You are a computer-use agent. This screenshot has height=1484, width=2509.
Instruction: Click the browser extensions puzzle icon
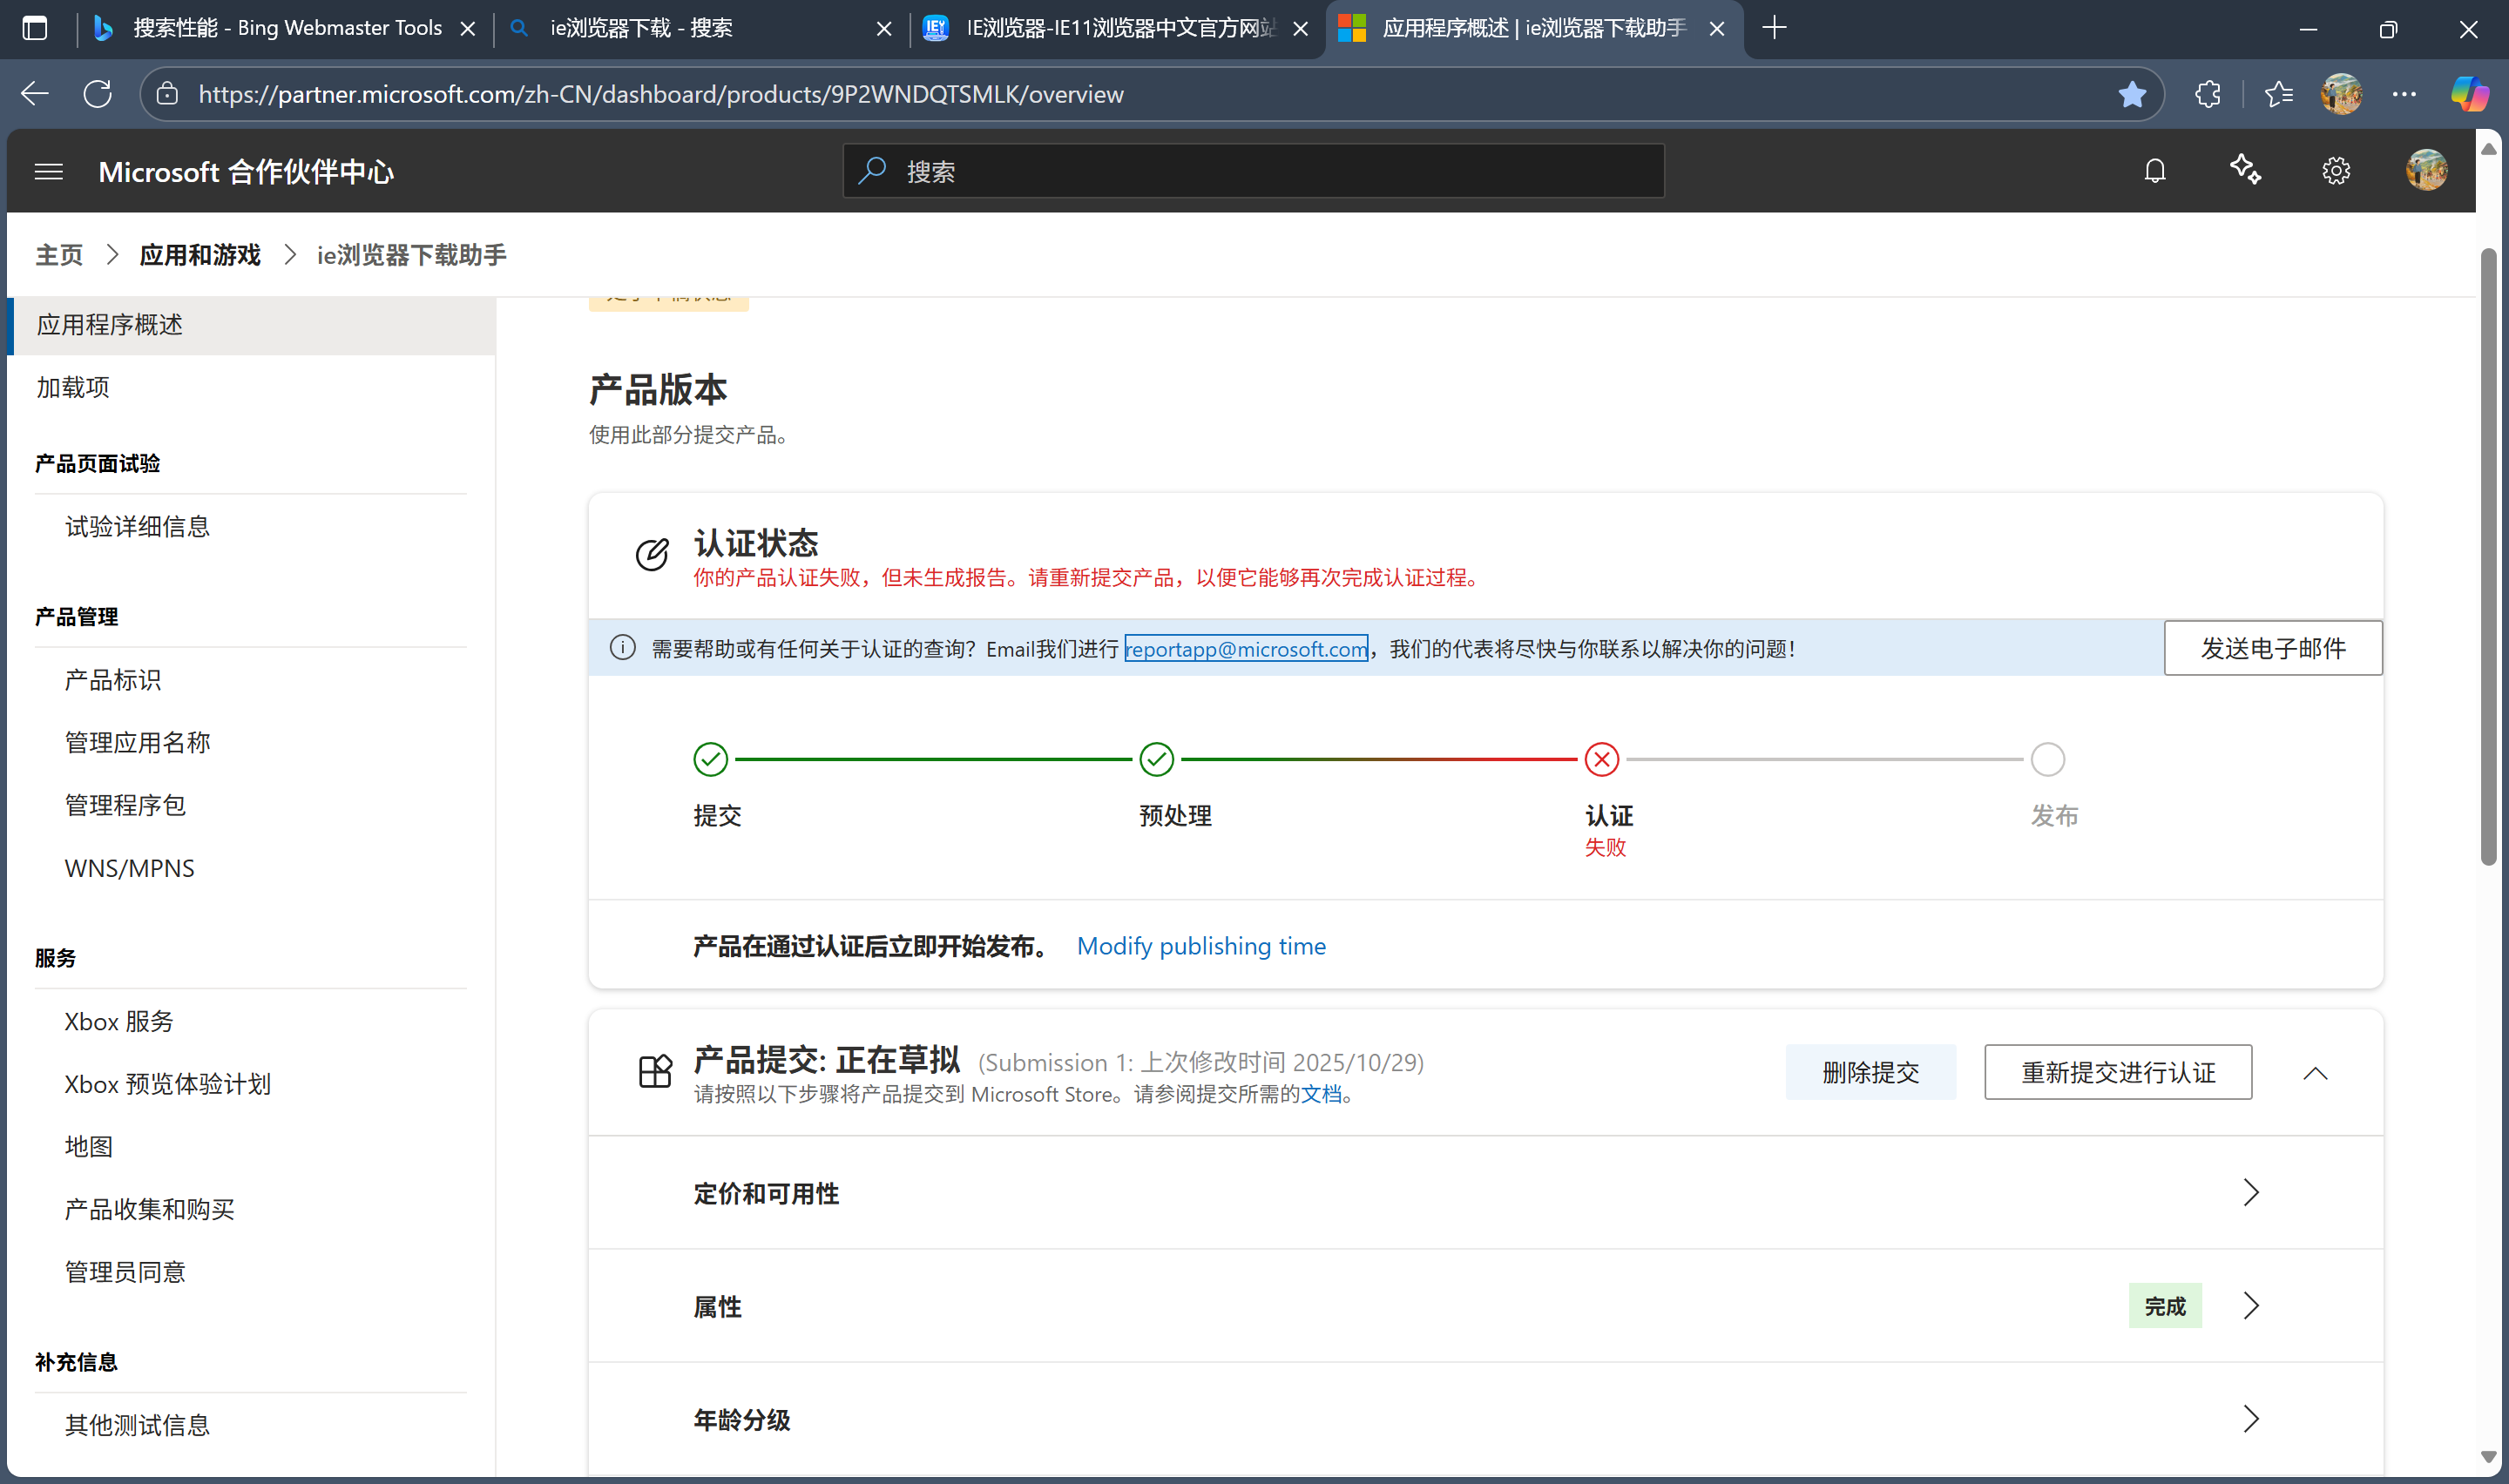[x=2208, y=94]
